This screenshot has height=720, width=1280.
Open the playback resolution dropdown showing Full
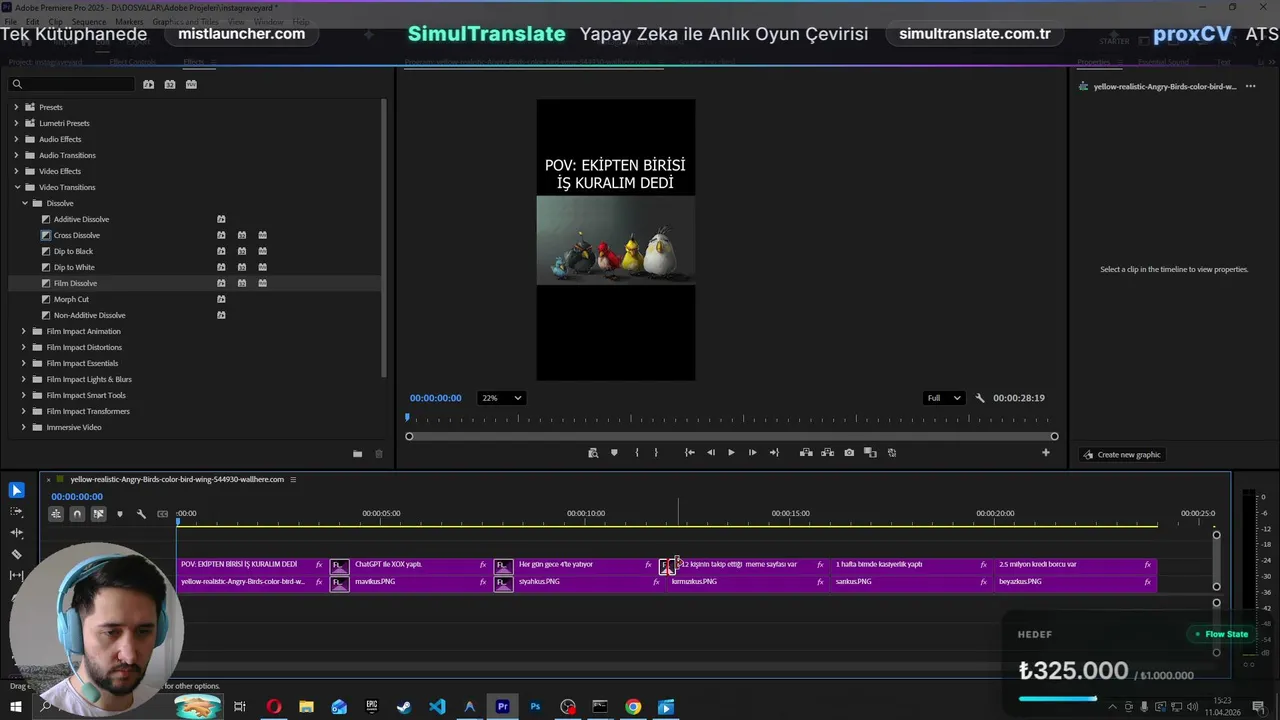point(943,398)
